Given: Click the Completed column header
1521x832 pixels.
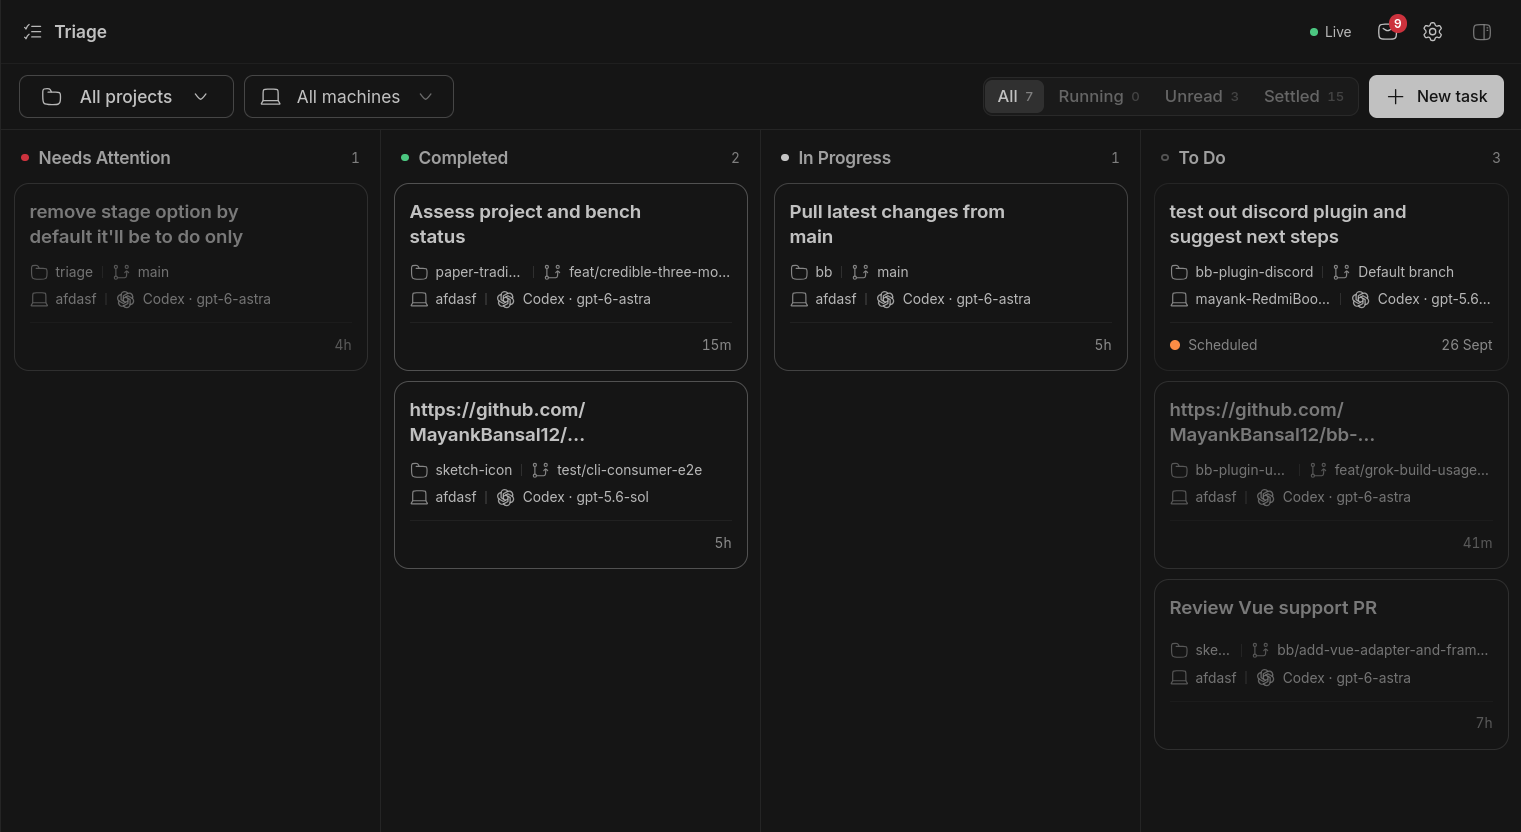Looking at the screenshot, I should pyautogui.click(x=463, y=158).
